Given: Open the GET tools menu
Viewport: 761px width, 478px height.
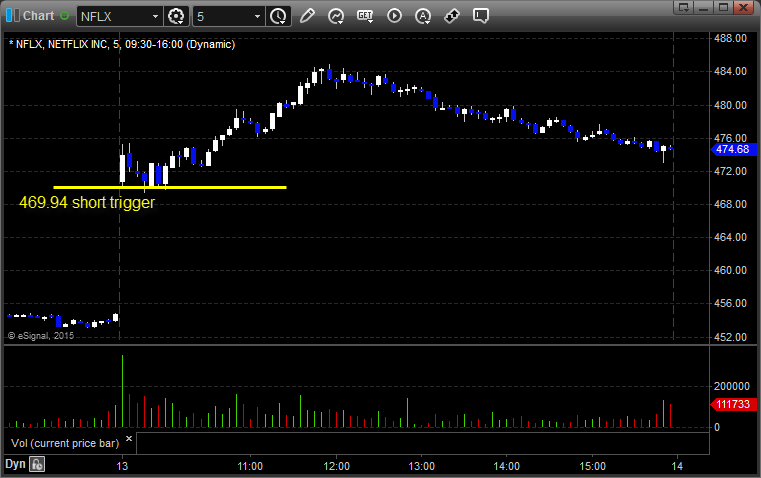Looking at the screenshot, I should 365,16.
